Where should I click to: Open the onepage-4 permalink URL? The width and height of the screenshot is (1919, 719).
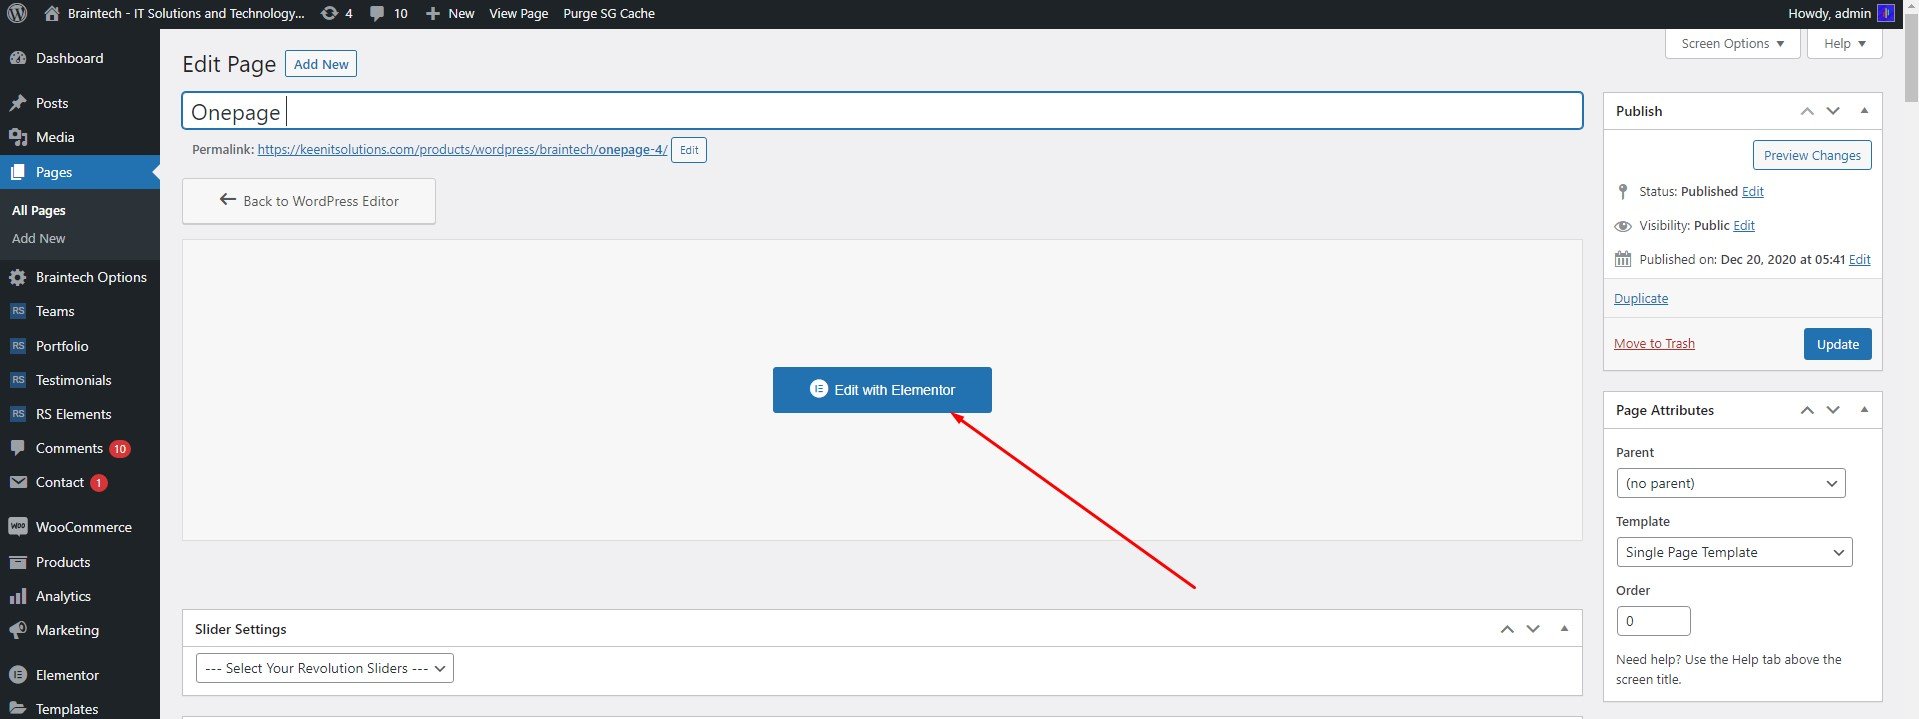(x=462, y=149)
